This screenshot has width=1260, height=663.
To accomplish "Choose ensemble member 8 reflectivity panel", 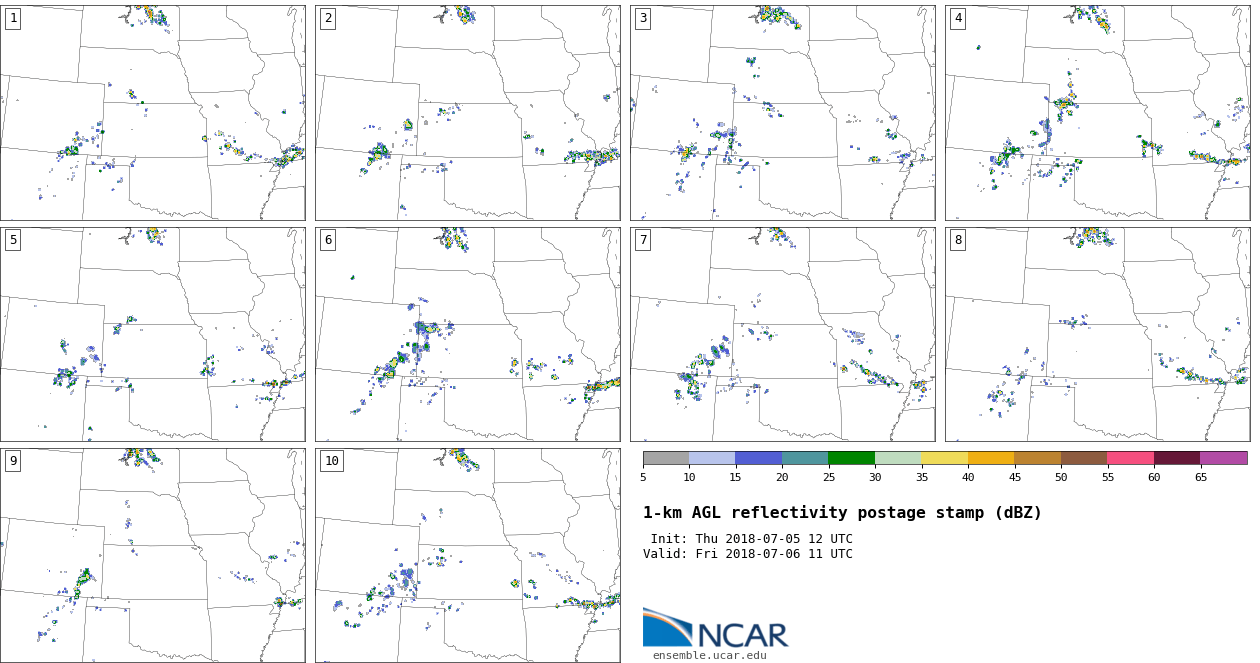I will tap(1097, 334).
